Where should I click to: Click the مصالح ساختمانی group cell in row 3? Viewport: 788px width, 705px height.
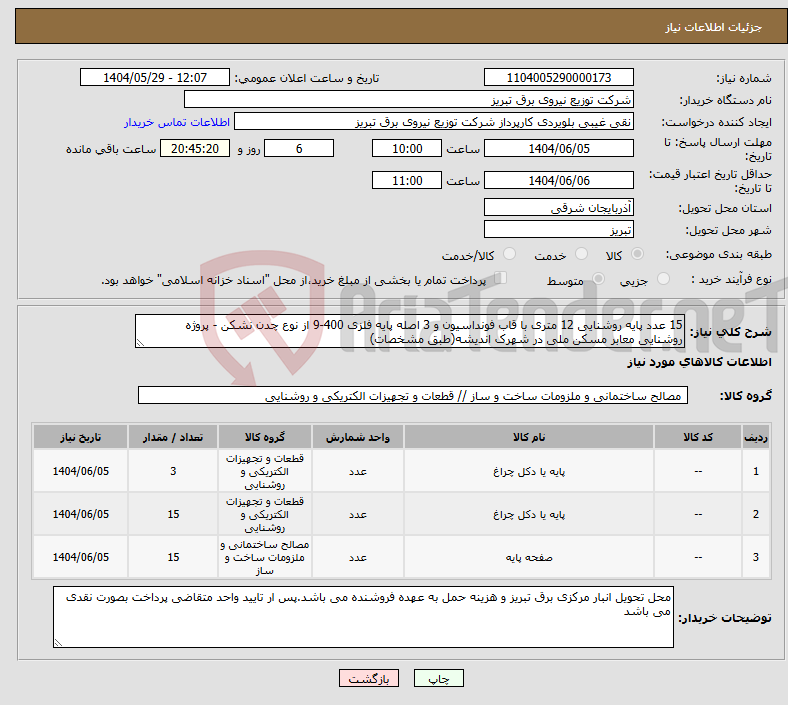265,557
